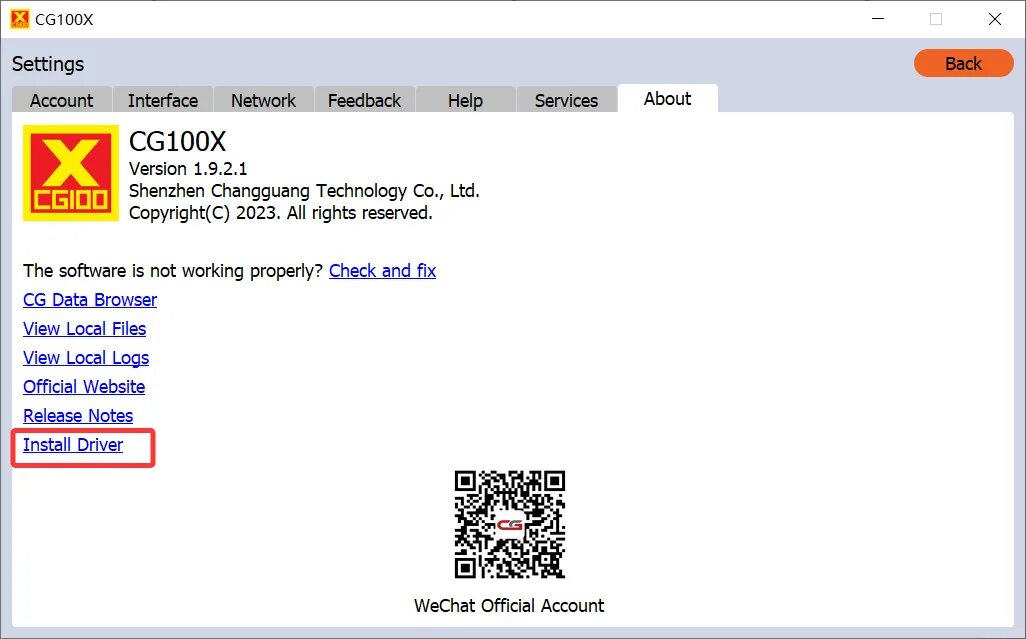Open the CG Data Browser link
Screen dimensions: 1026x639
pos(90,300)
